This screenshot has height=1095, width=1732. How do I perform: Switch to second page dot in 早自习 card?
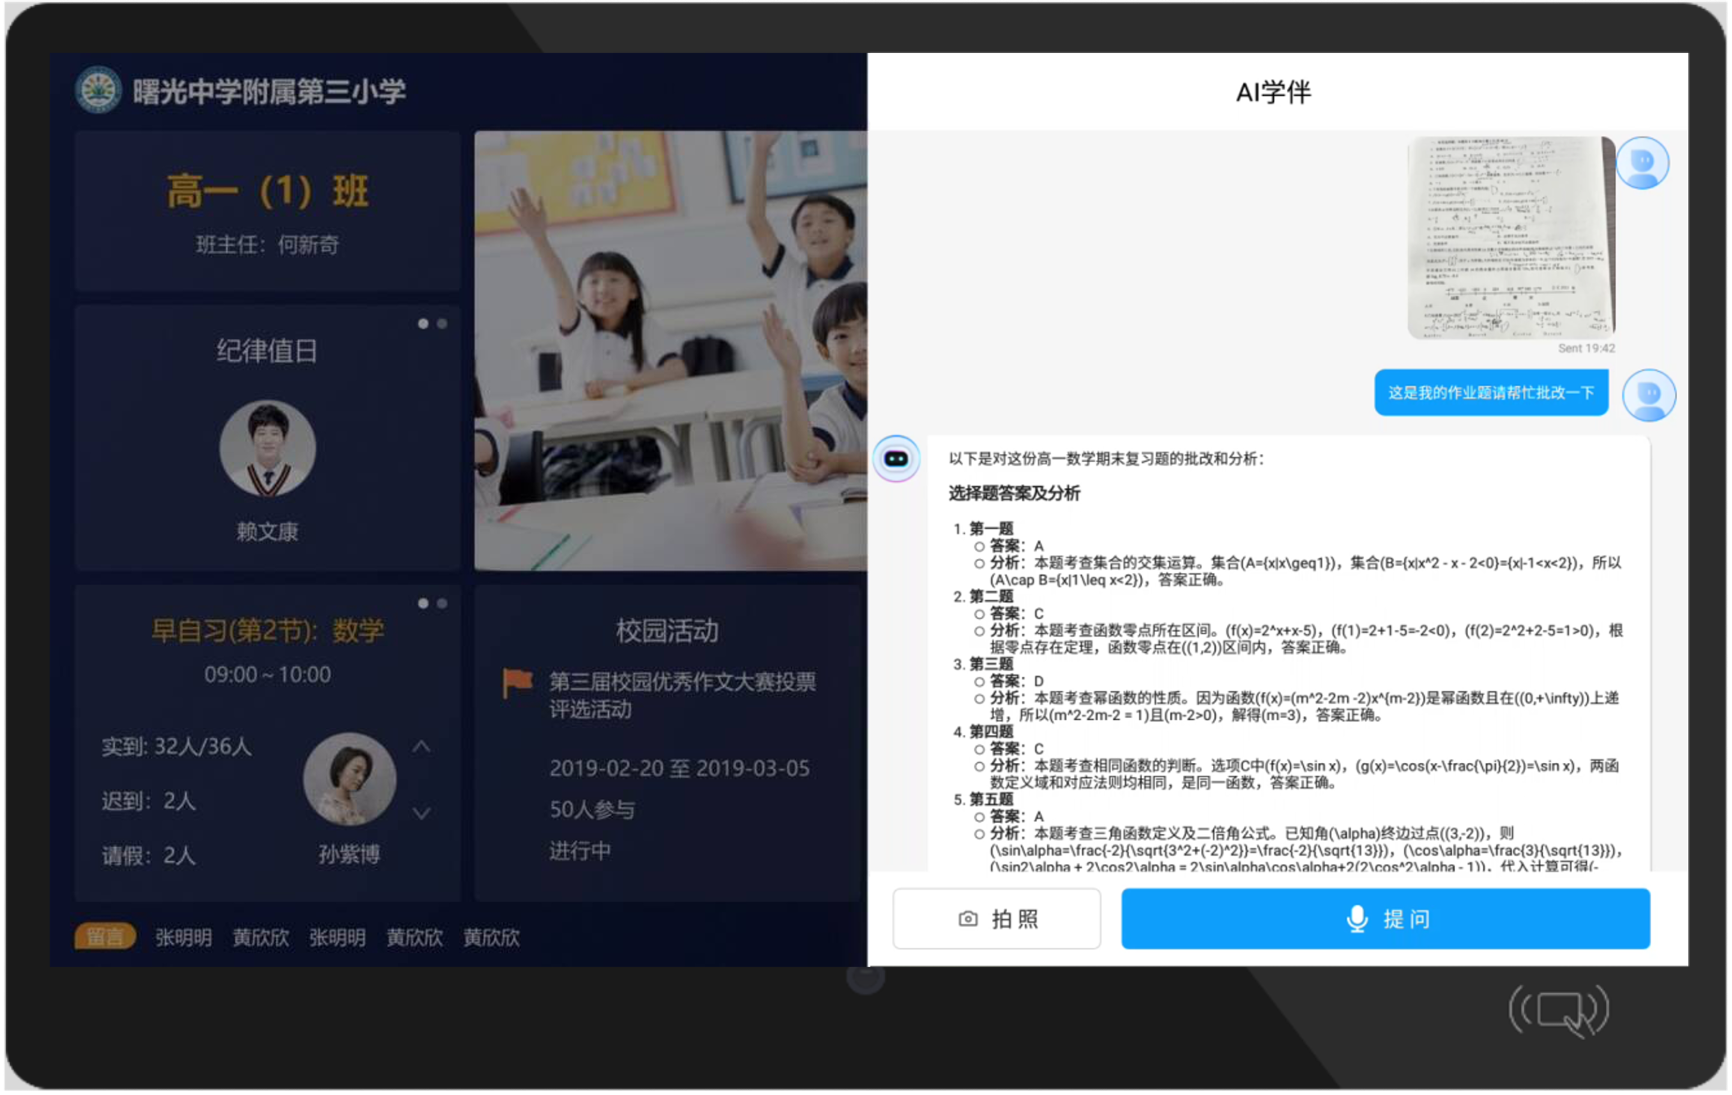click(x=442, y=603)
